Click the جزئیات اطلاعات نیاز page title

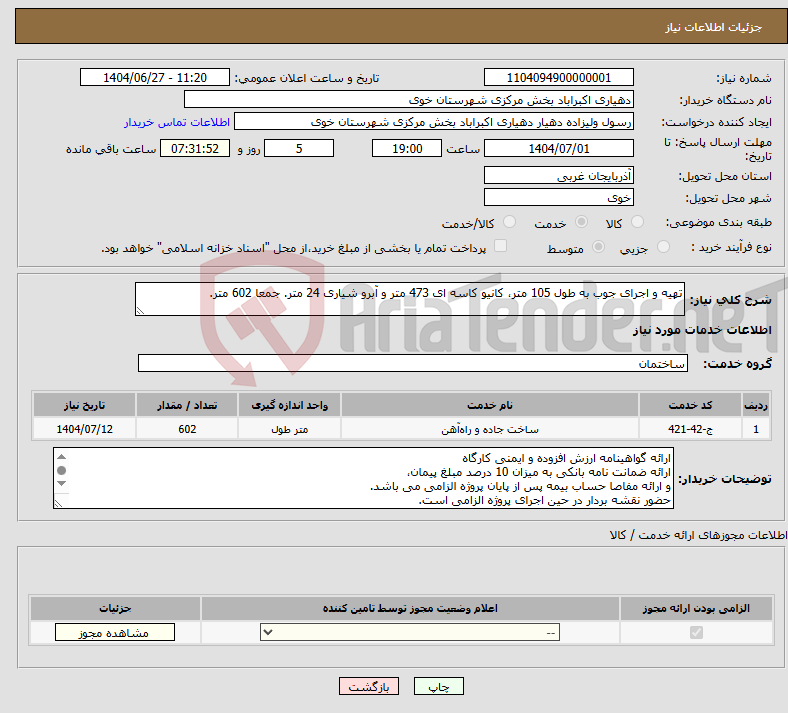(714, 27)
